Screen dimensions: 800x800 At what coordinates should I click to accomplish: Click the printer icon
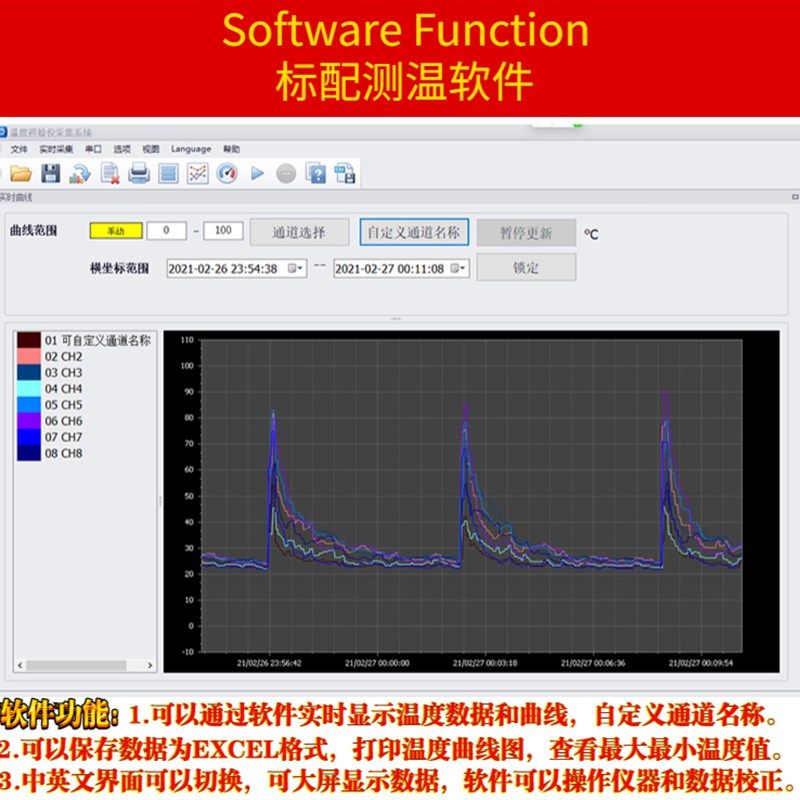pyautogui.click(x=139, y=173)
